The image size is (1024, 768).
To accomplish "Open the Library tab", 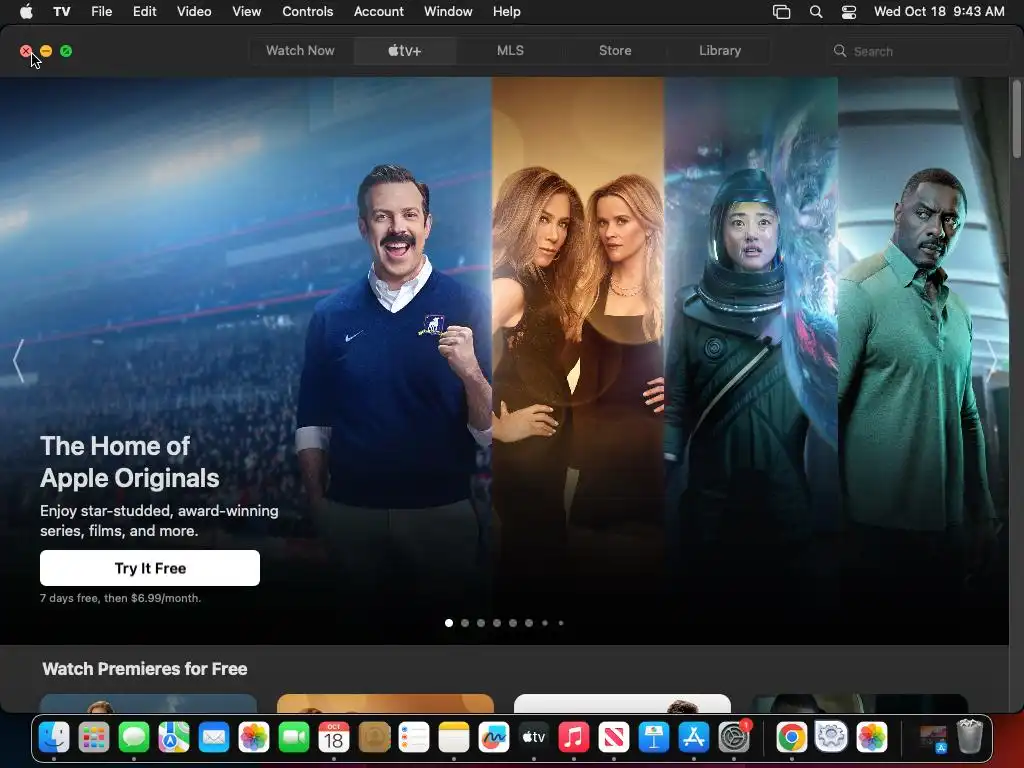I will point(720,50).
